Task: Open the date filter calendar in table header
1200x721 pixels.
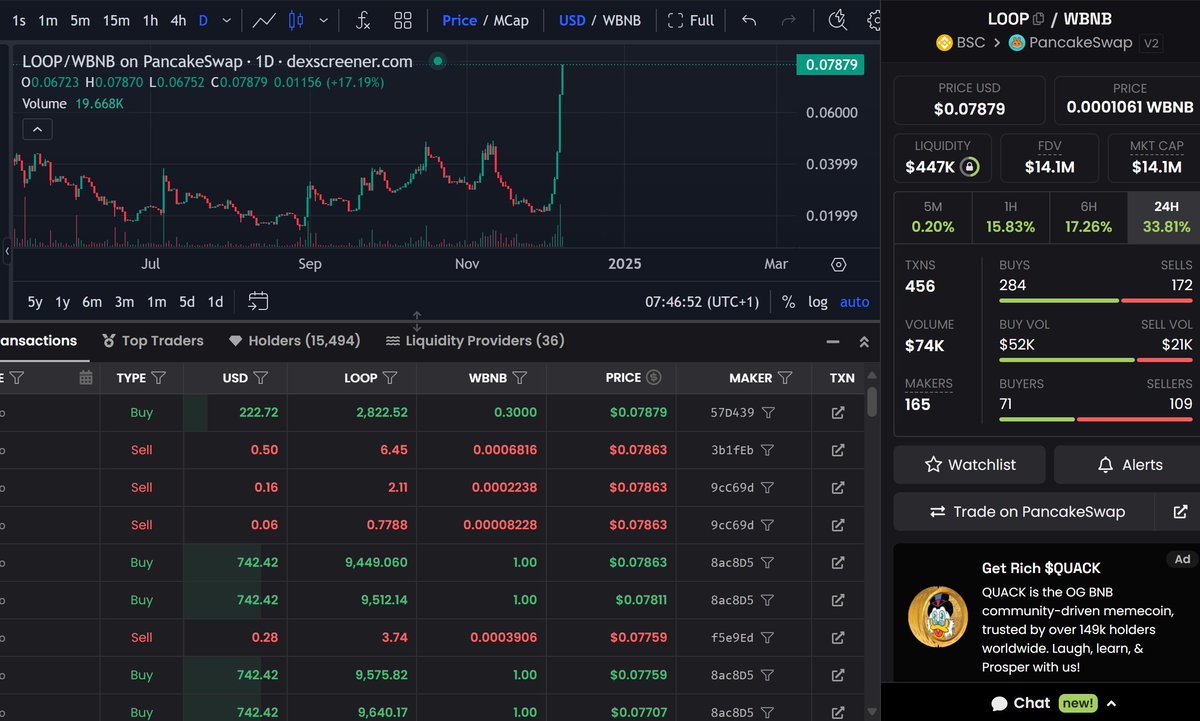Action: [x=86, y=378]
